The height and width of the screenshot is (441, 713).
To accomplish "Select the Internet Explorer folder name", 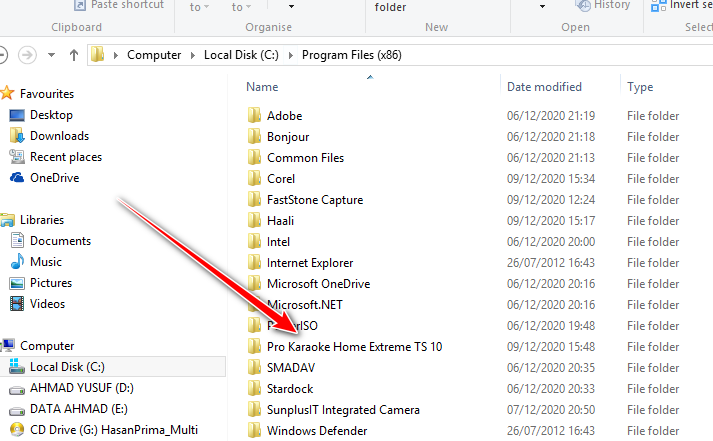I will pyautogui.click(x=310, y=263).
